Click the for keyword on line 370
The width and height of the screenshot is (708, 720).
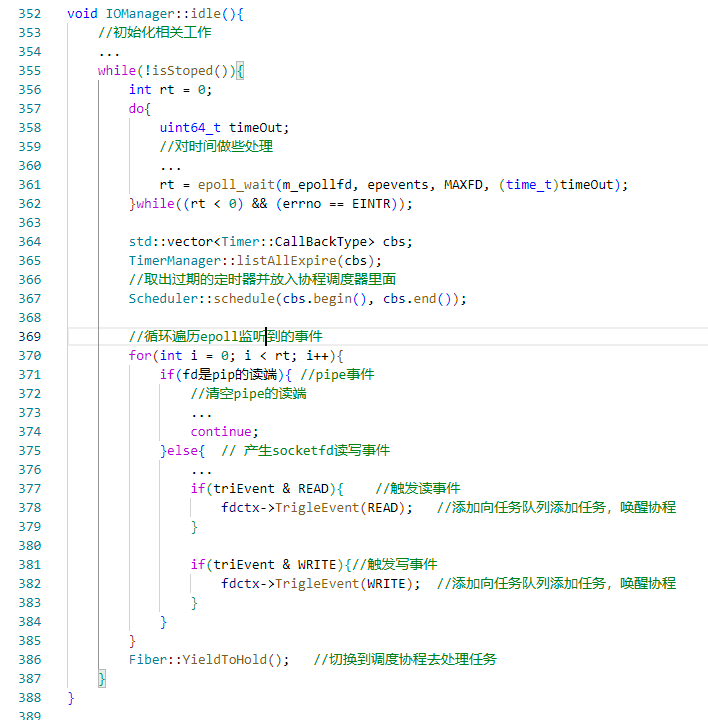[140, 355]
